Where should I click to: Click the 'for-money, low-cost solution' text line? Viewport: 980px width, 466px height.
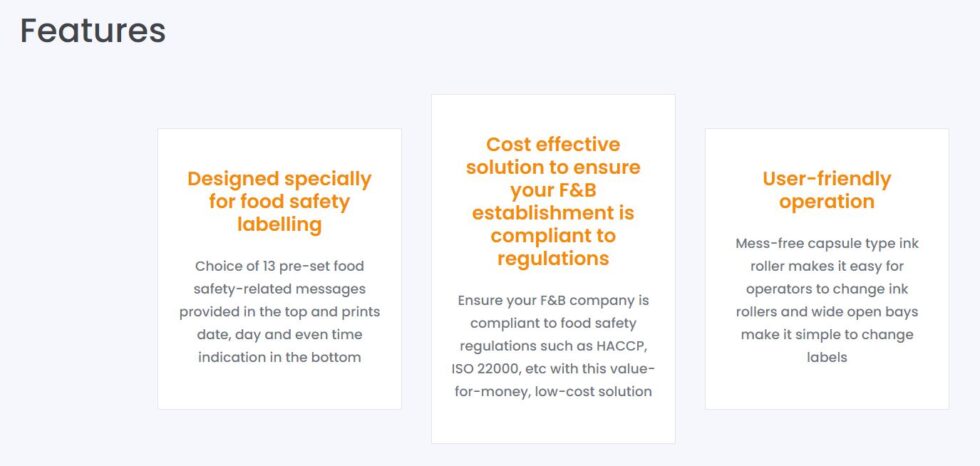pos(553,391)
